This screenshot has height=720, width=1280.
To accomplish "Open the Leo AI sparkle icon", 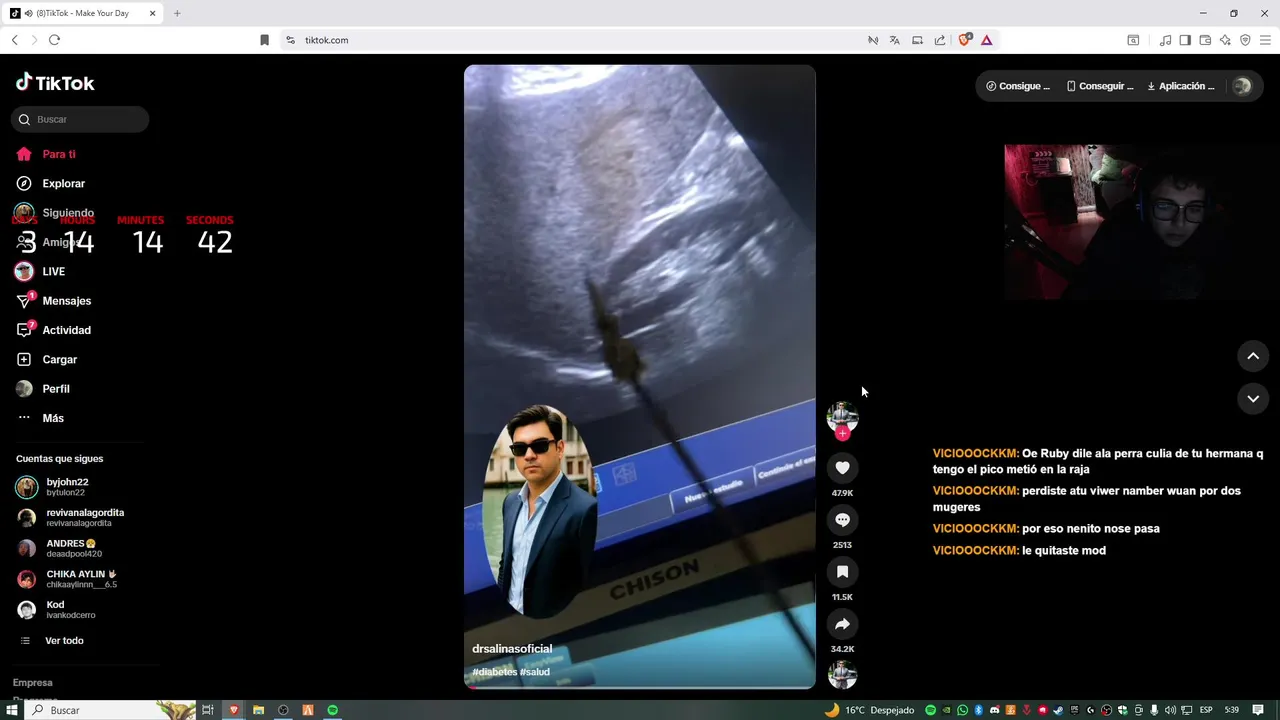I will [x=1225, y=40].
